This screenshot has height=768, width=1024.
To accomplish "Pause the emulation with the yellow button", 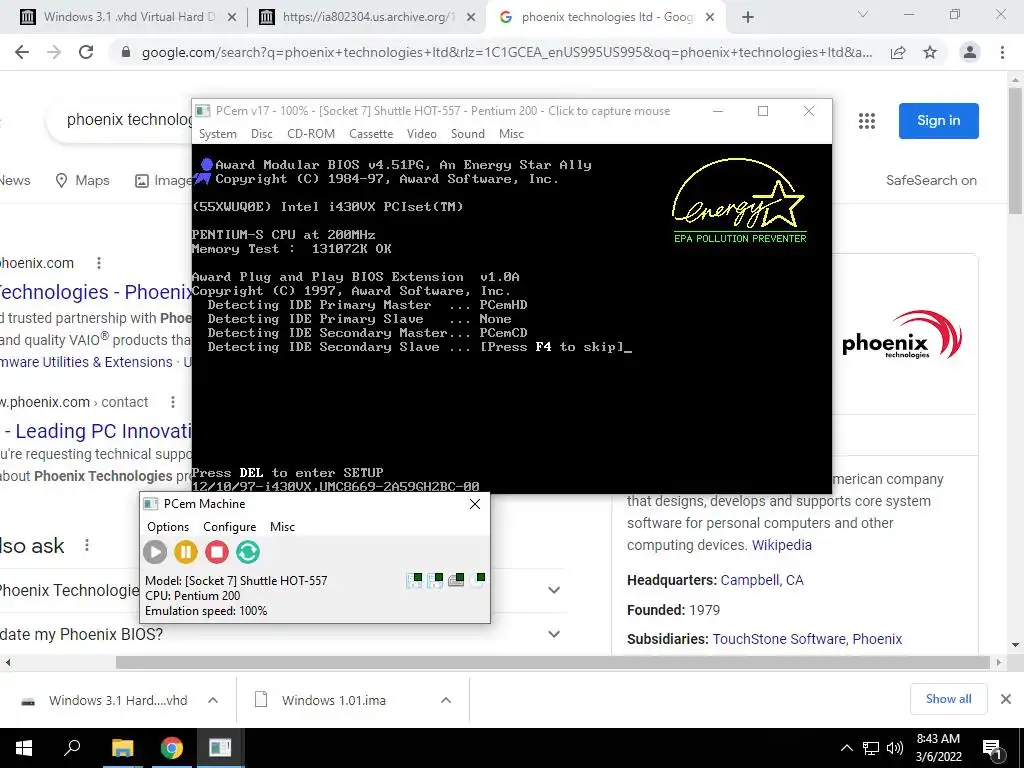I will pos(185,552).
